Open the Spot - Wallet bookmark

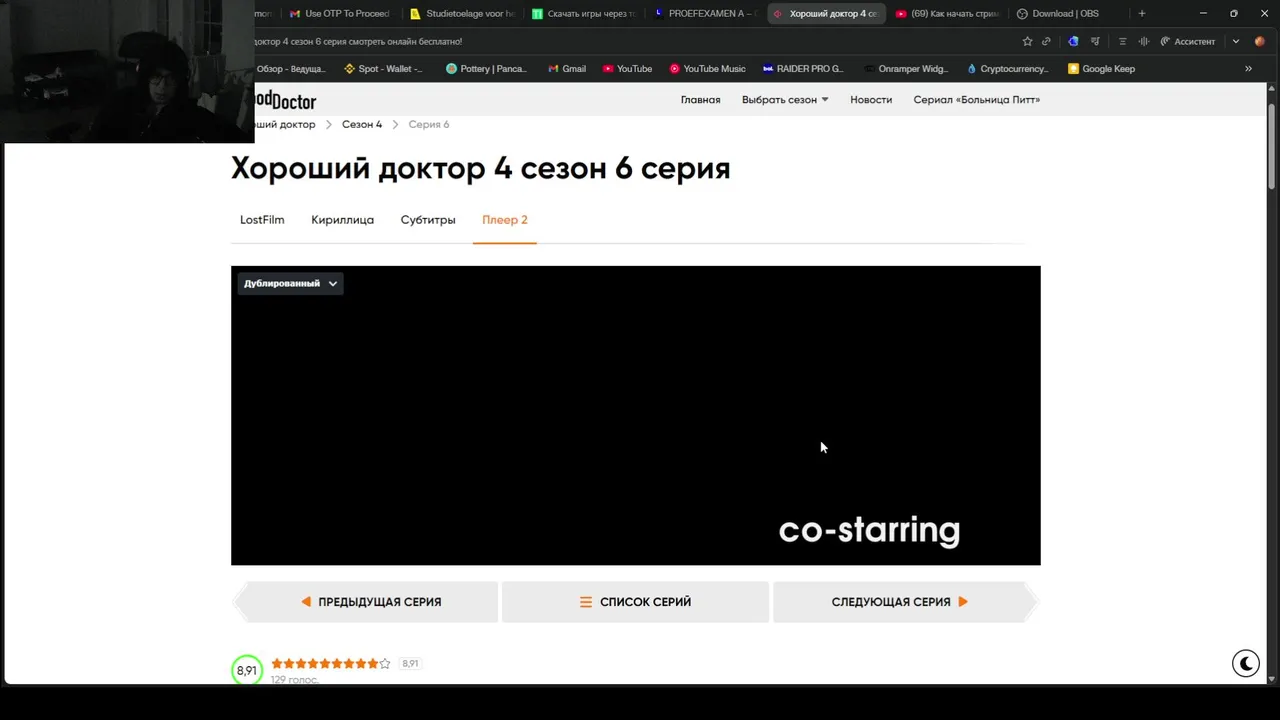click(x=383, y=69)
